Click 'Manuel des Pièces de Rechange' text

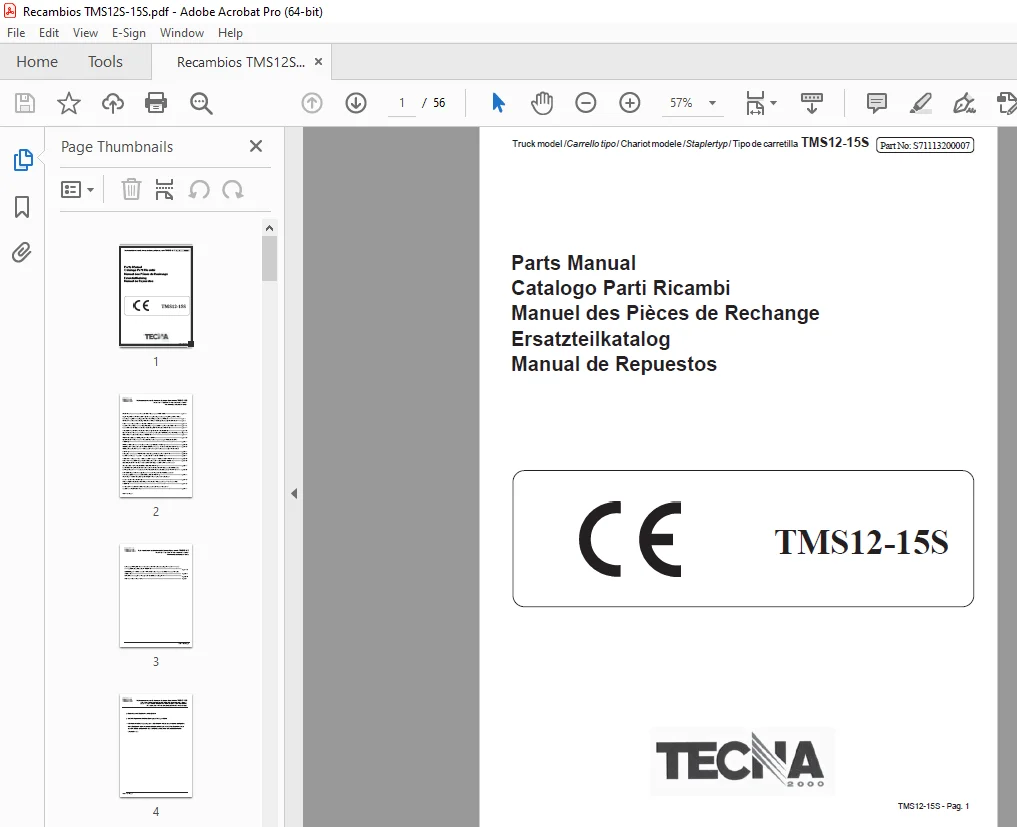coord(665,313)
